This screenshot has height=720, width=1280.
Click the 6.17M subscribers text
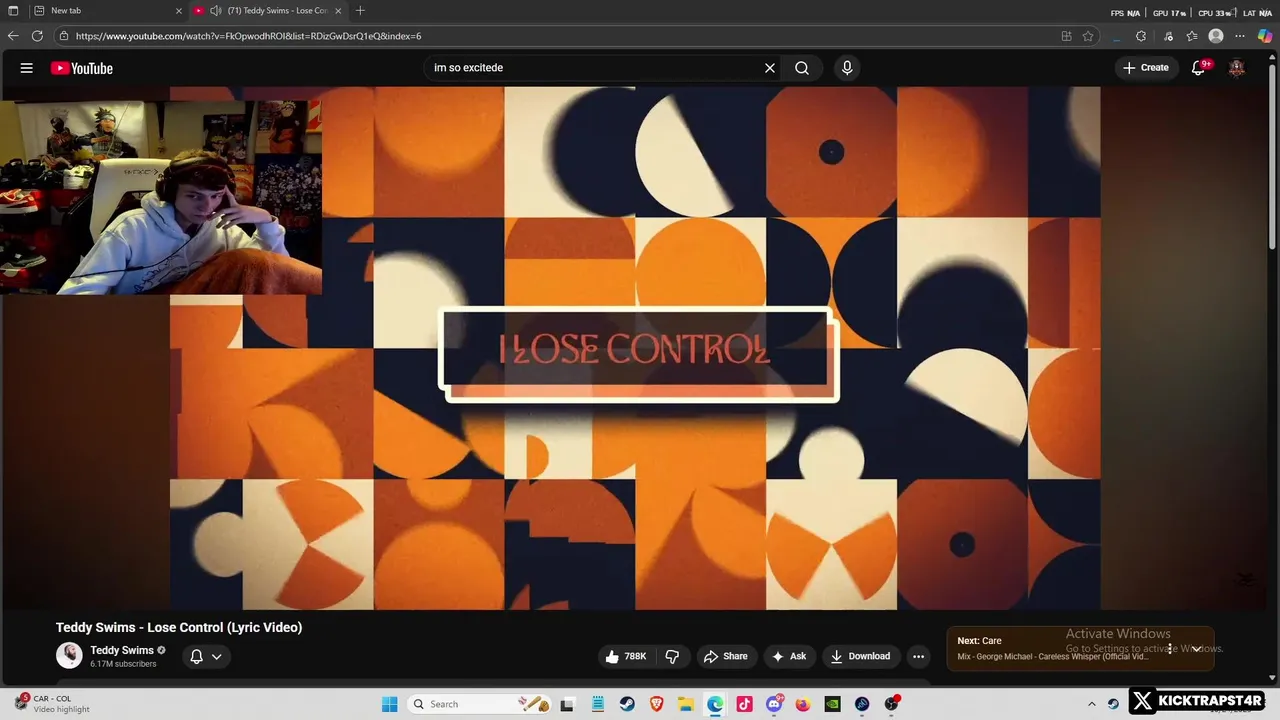pyautogui.click(x=123, y=664)
